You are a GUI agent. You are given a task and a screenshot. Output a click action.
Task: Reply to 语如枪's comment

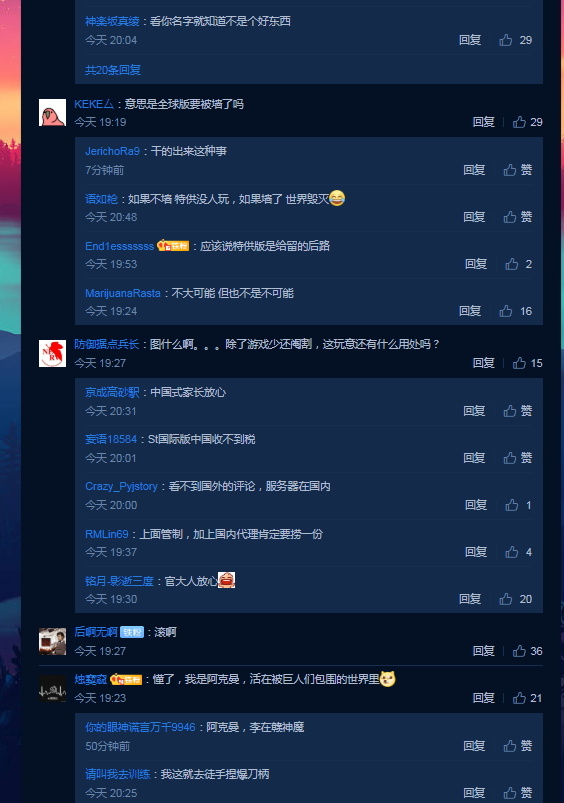pos(474,217)
